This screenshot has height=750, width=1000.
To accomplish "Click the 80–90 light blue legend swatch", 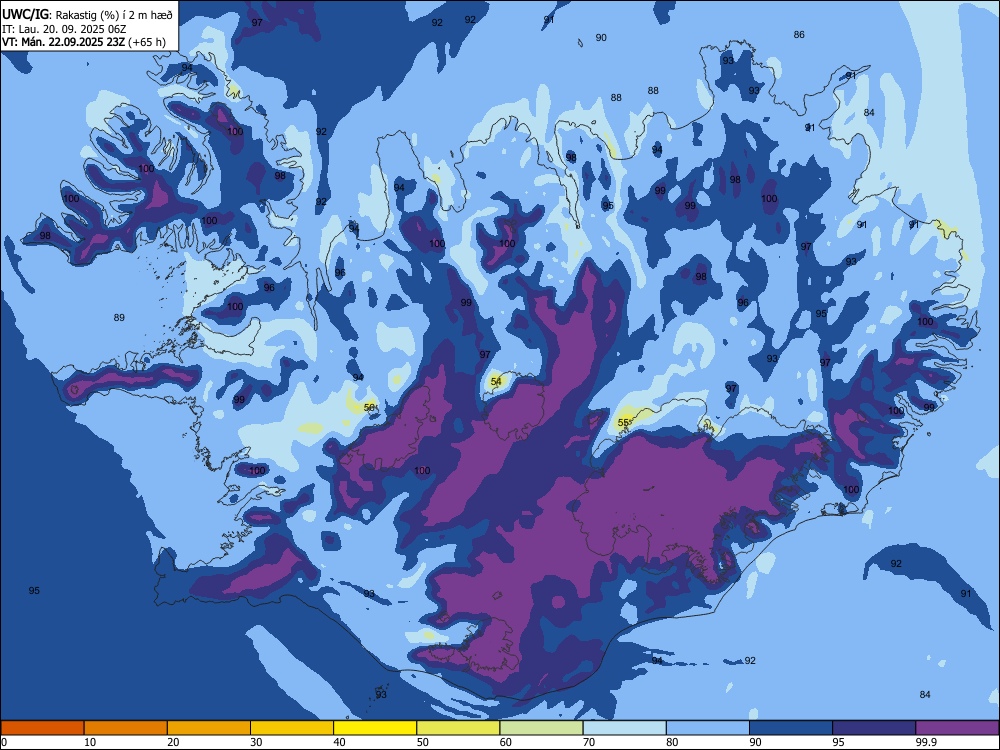I will 708,728.
